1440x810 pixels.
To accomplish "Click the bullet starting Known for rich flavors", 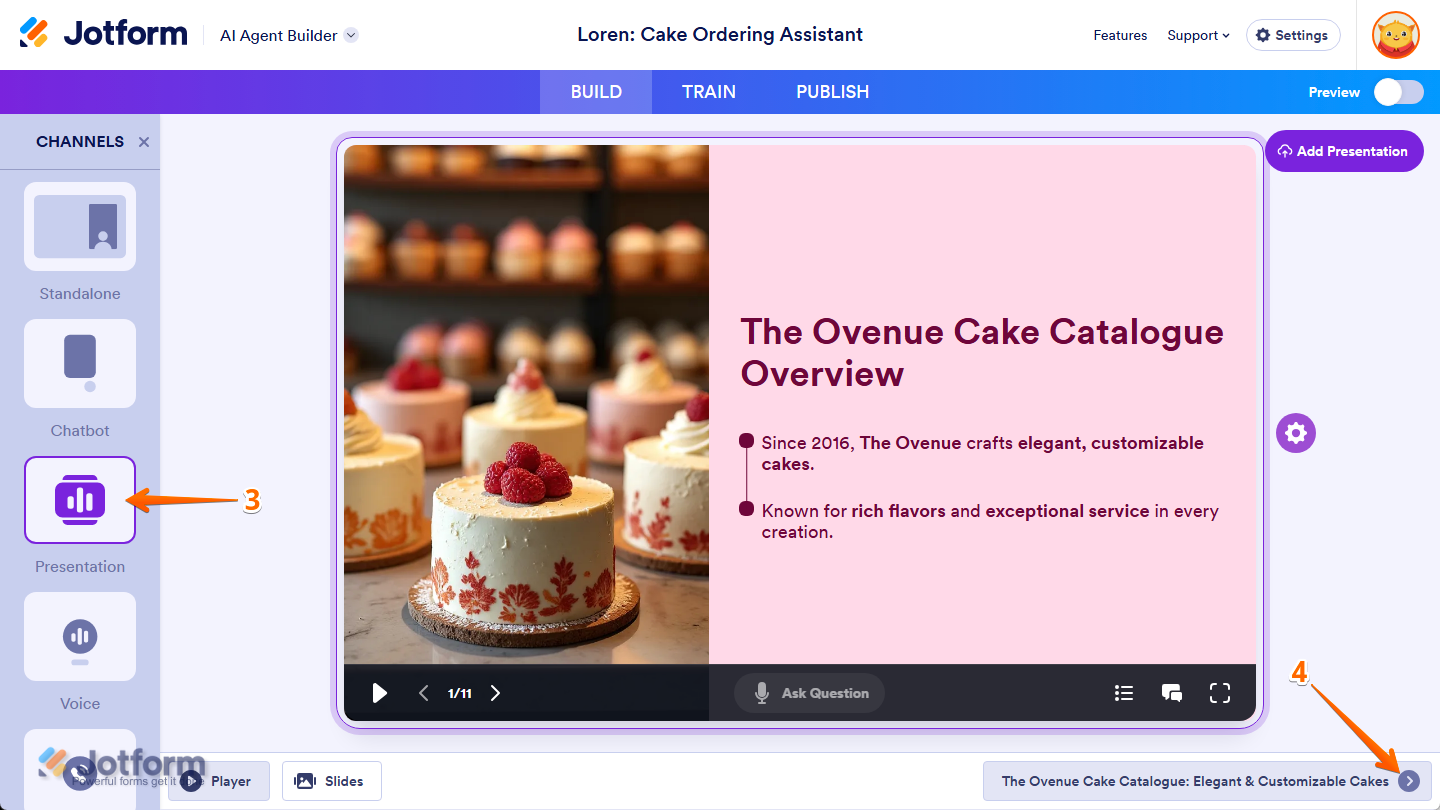I will (x=990, y=521).
